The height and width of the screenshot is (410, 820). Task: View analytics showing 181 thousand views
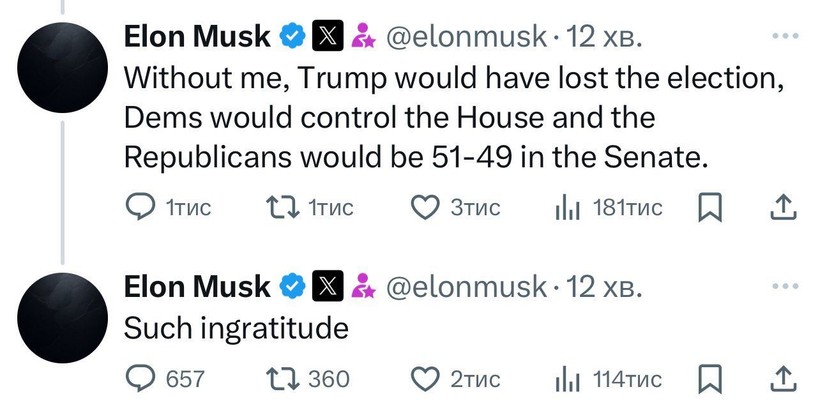[x=567, y=207]
